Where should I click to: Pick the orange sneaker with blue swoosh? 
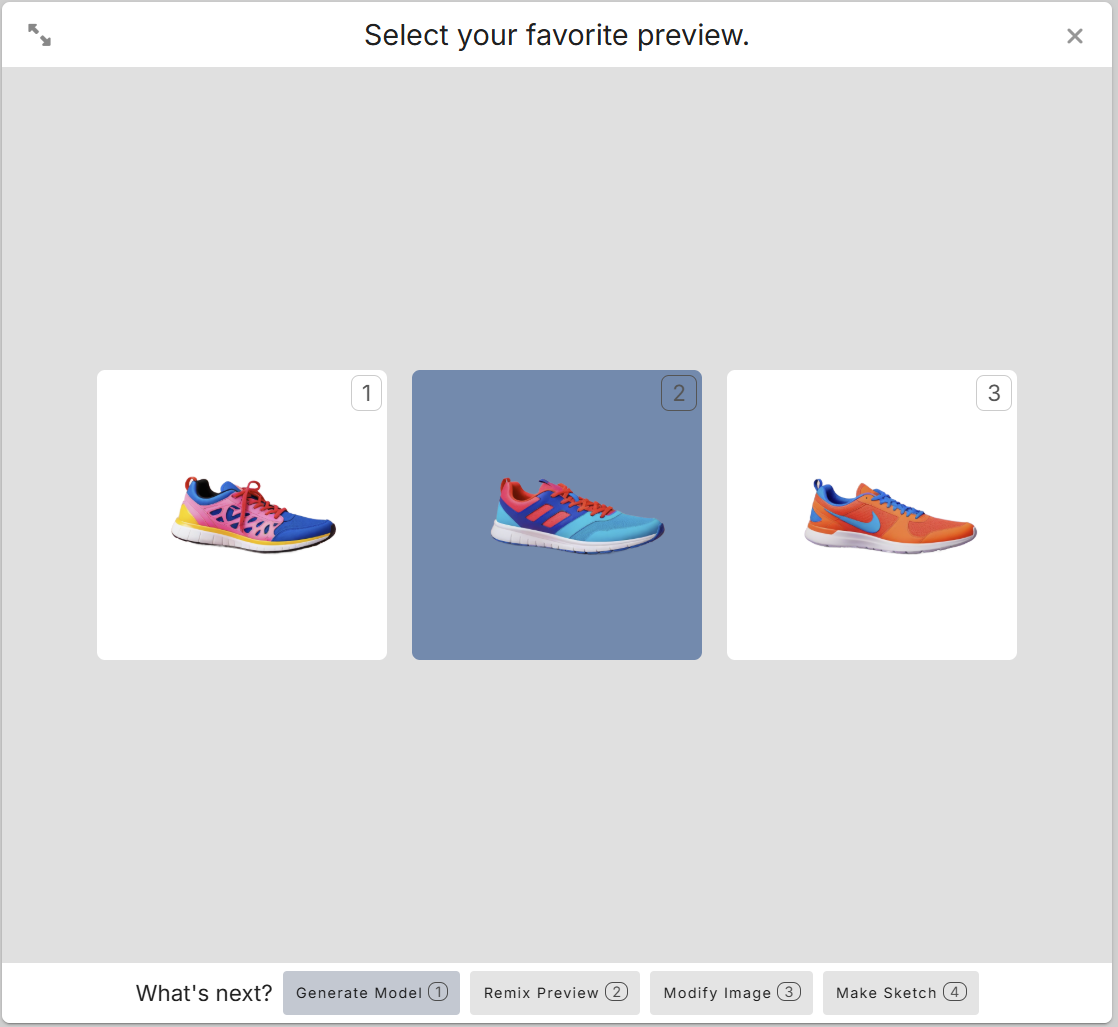coord(891,516)
